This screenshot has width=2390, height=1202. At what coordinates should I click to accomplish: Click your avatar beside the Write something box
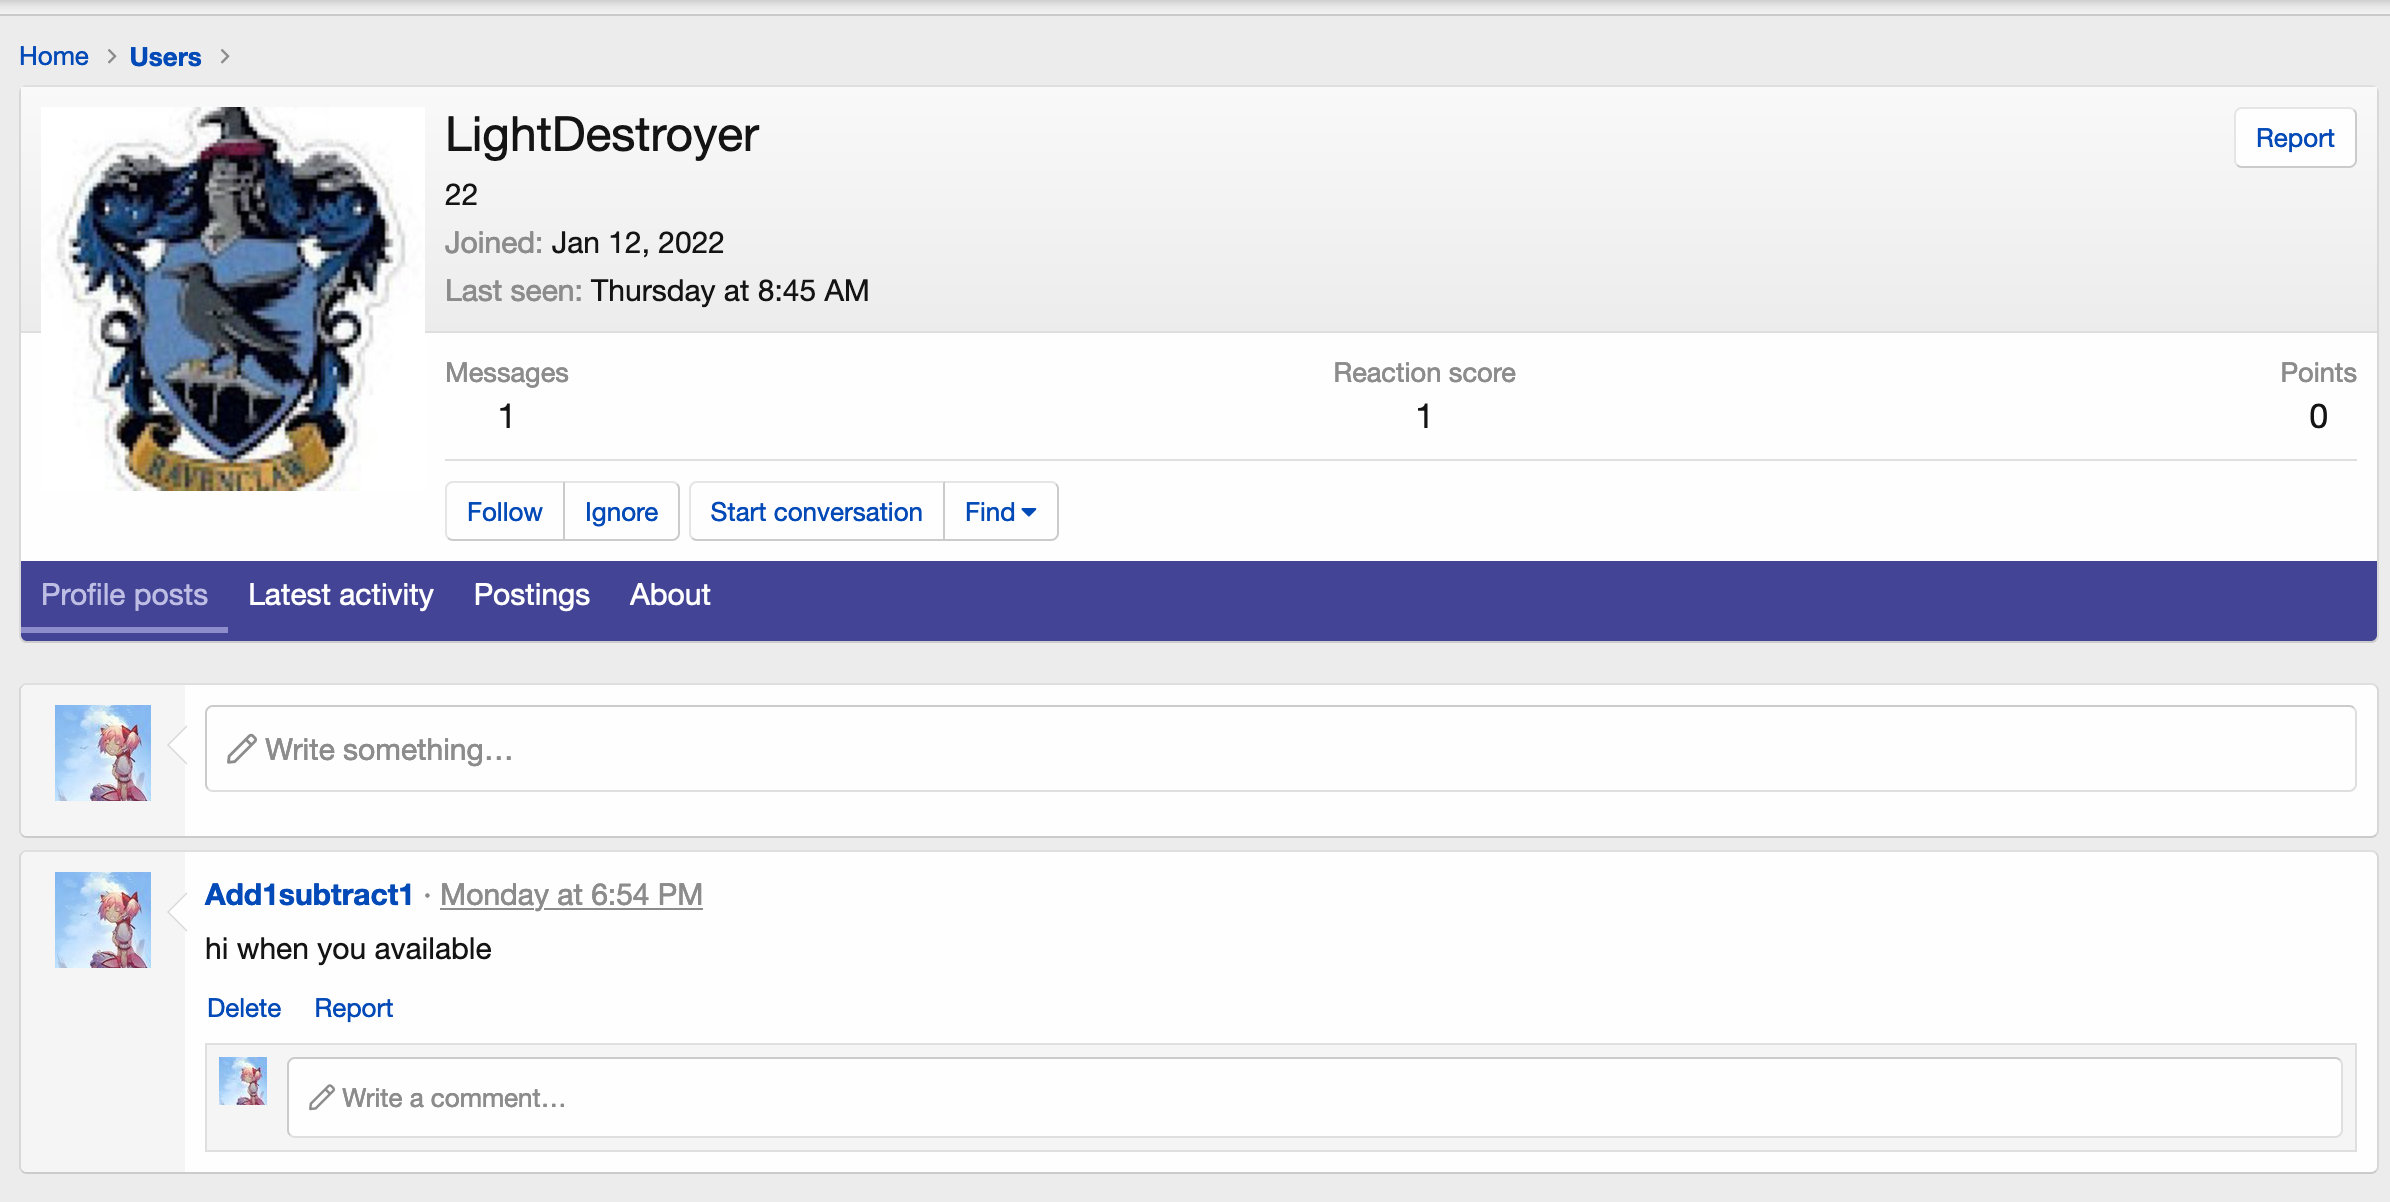point(103,752)
